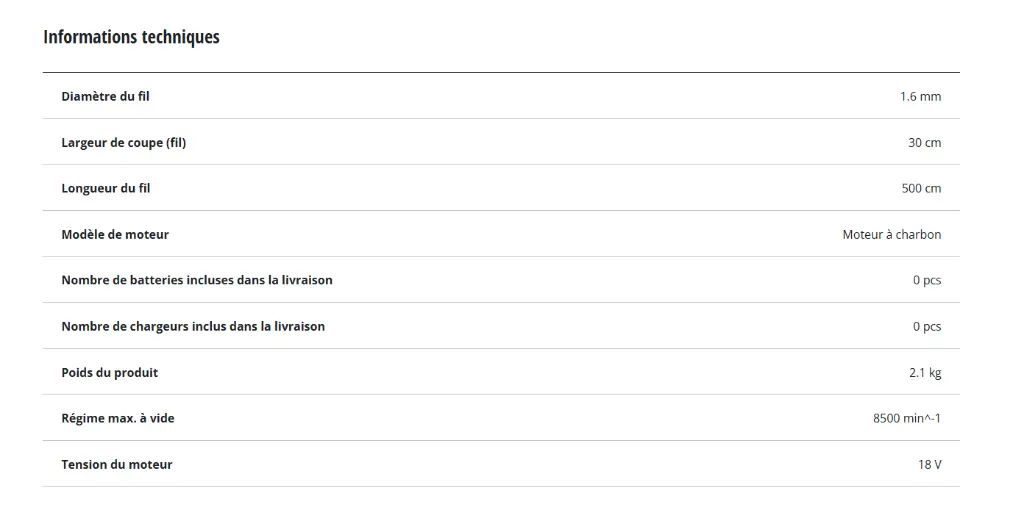
Task: Select the Largeur de coupe (fil) label
Action: coord(123,142)
